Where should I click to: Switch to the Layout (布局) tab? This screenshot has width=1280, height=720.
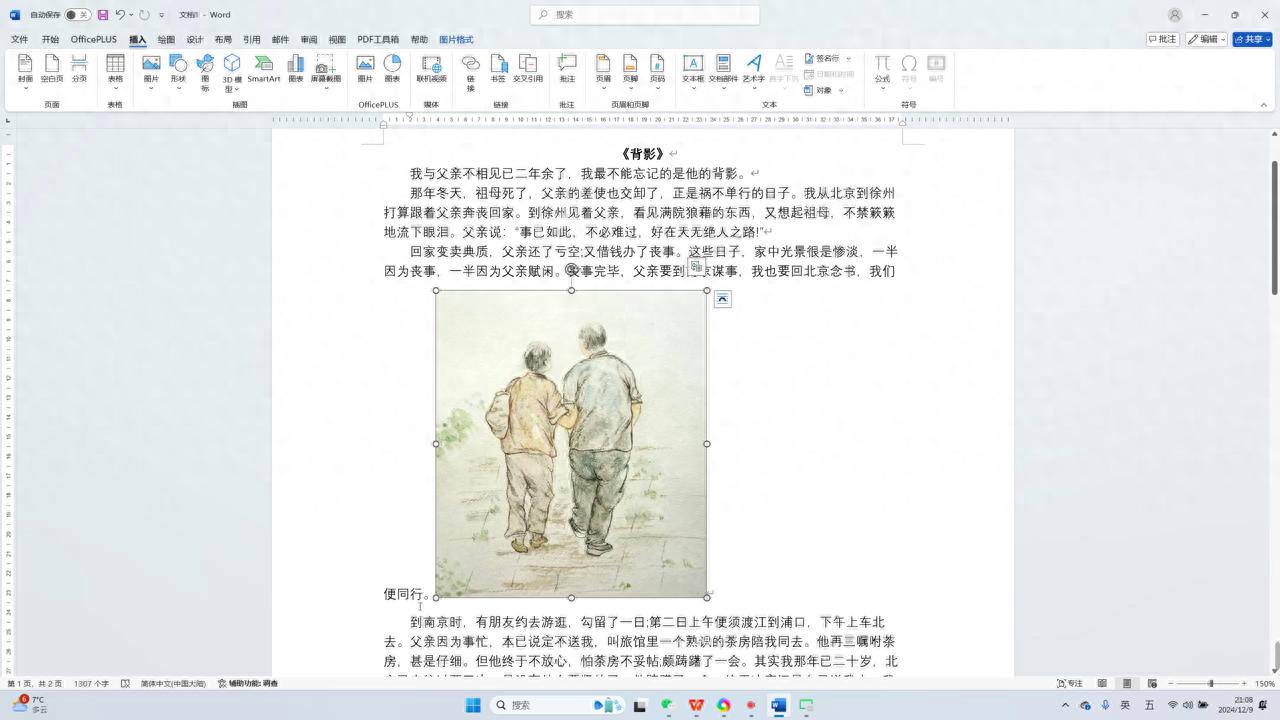[223, 39]
